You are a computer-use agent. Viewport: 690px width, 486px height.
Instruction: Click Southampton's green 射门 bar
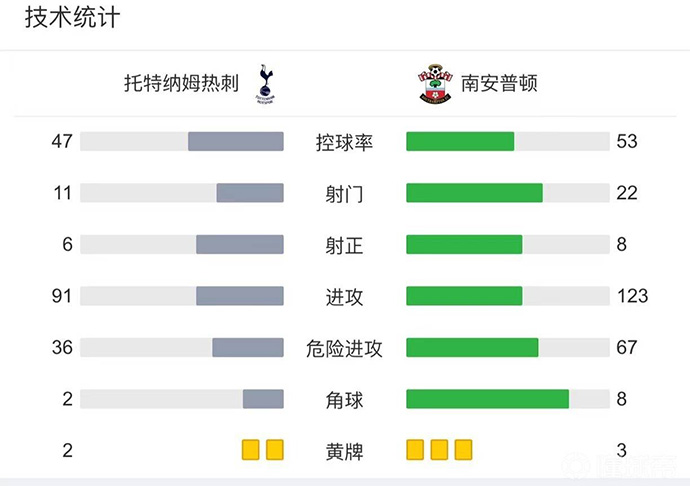tap(474, 193)
